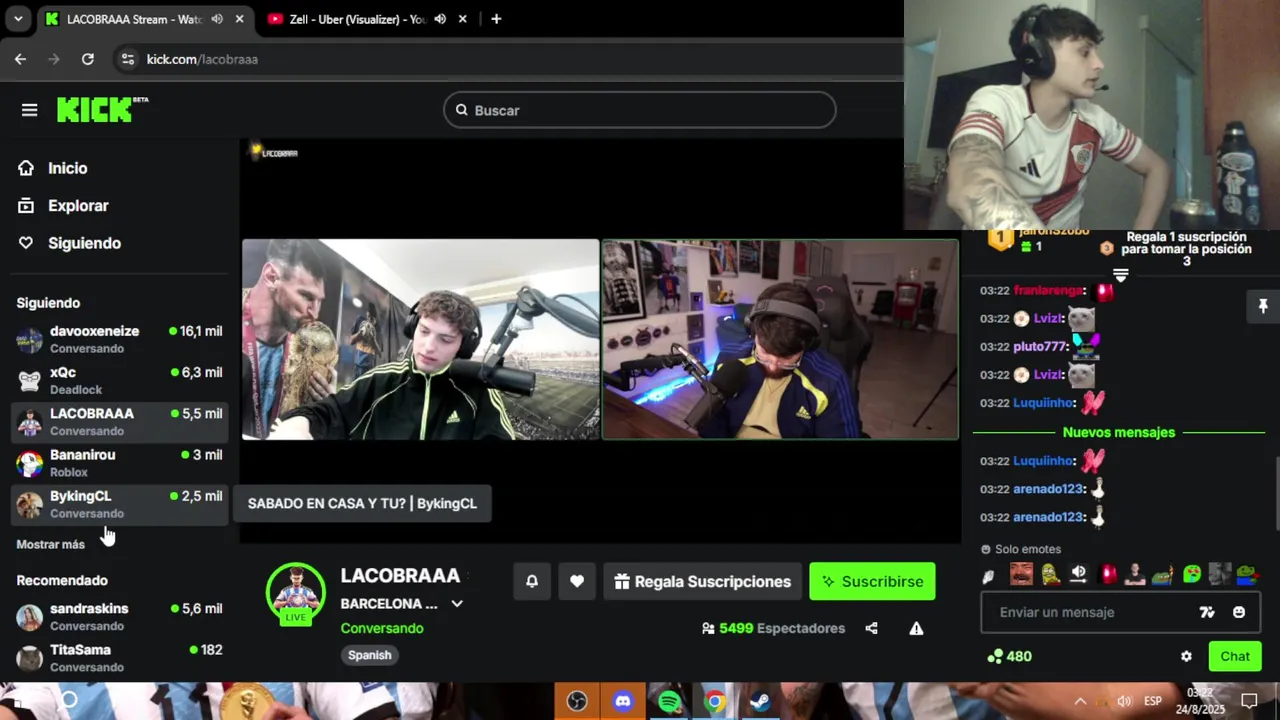Image resolution: width=1280 pixels, height=720 pixels.
Task: Select the red siren emote
Action: pyautogui.click(x=1107, y=574)
